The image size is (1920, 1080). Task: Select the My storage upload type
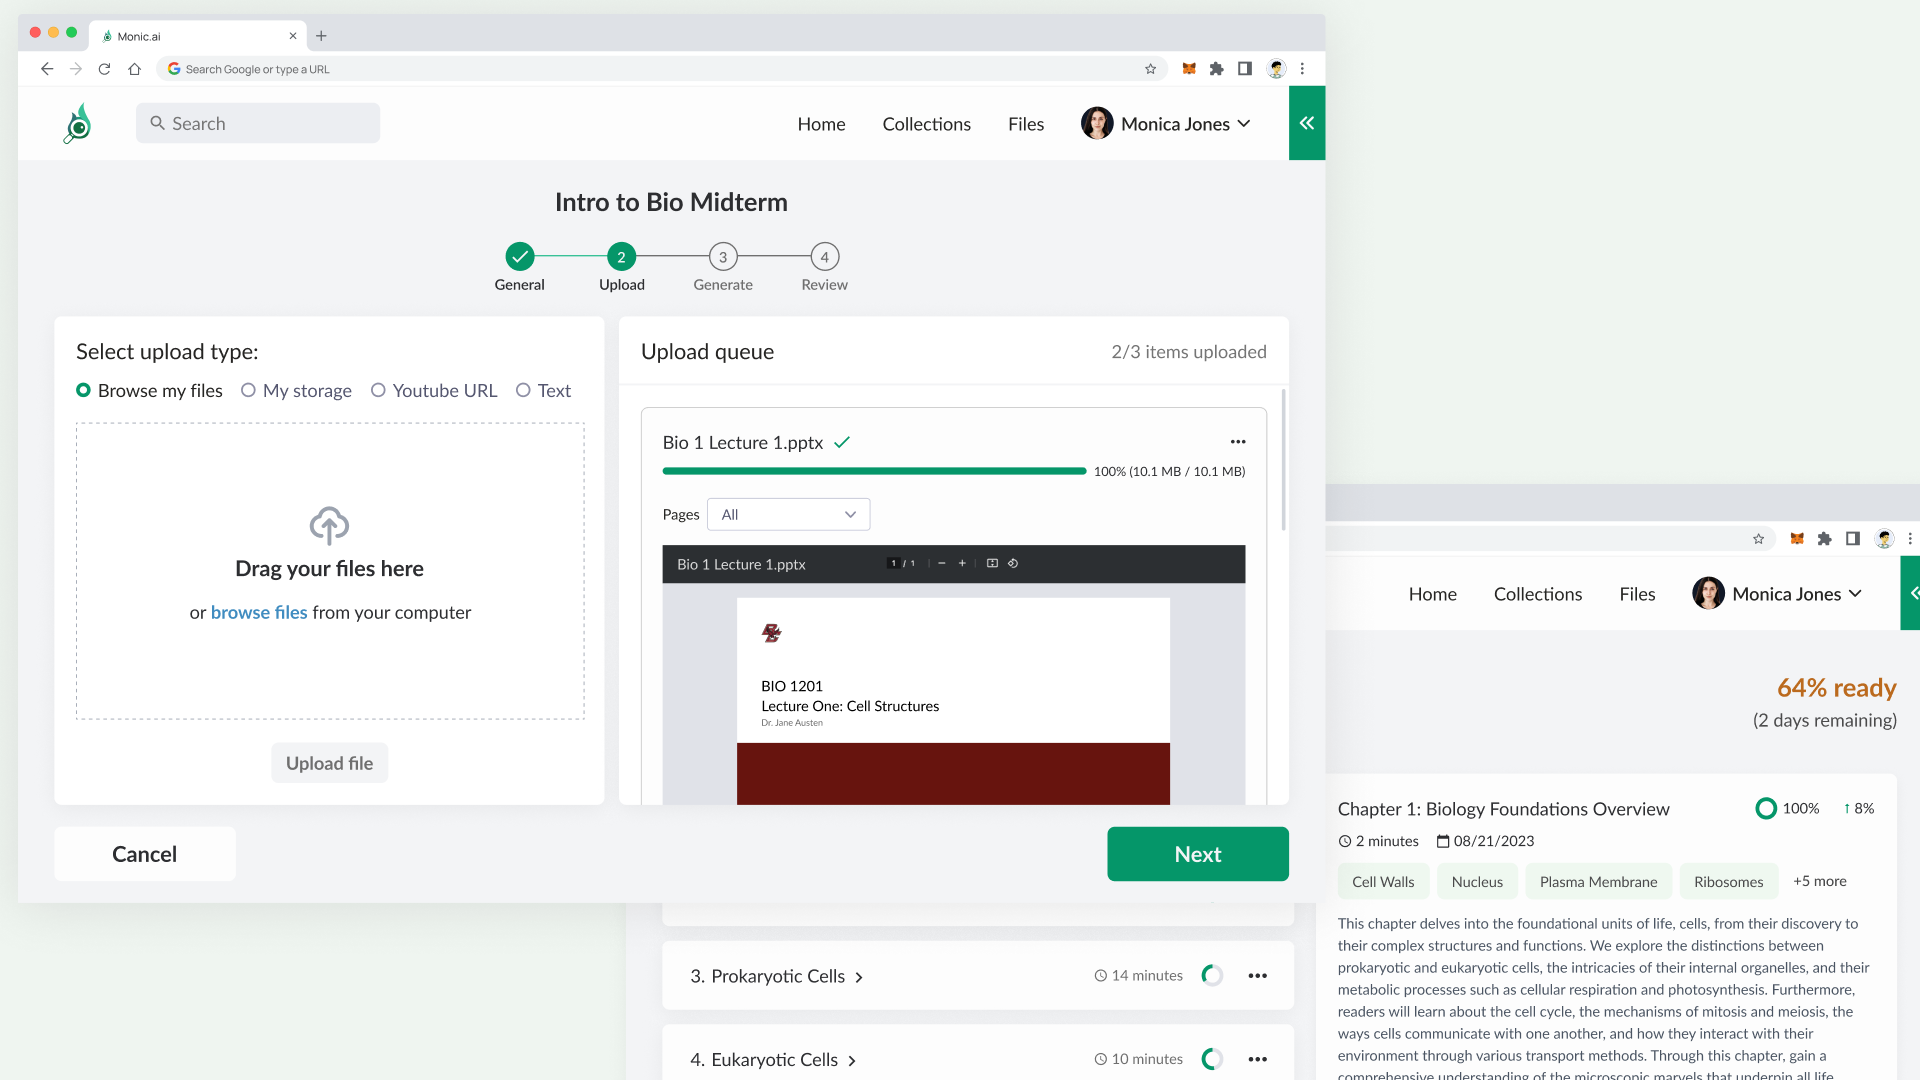[249, 391]
